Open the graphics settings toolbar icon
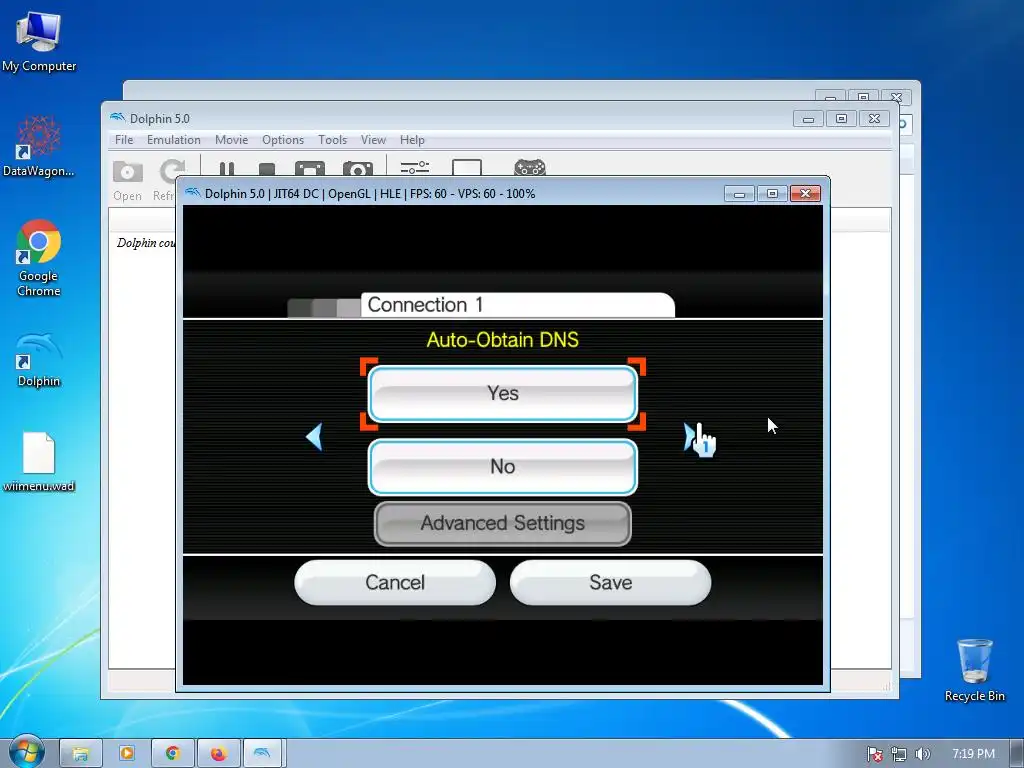Screen dimensions: 1024x768 click(467, 167)
